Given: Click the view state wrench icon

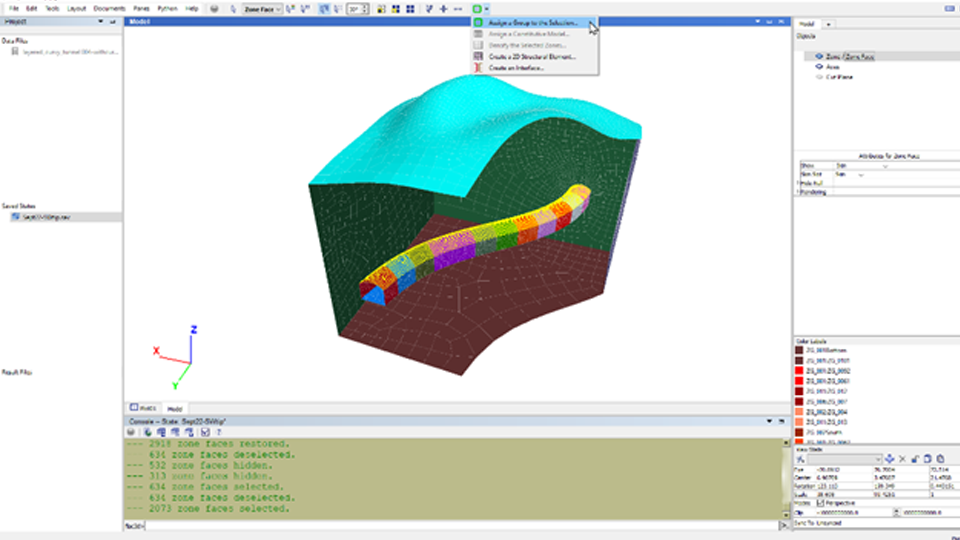Looking at the screenshot, I should (x=800, y=459).
